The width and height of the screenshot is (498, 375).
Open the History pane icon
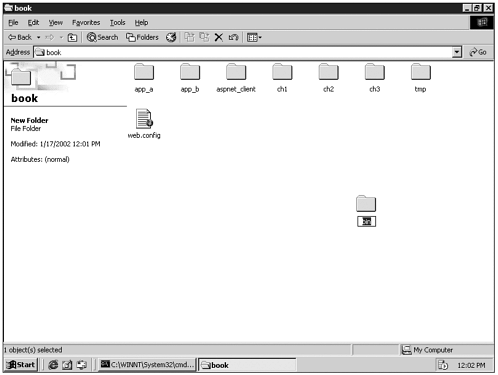[171, 37]
